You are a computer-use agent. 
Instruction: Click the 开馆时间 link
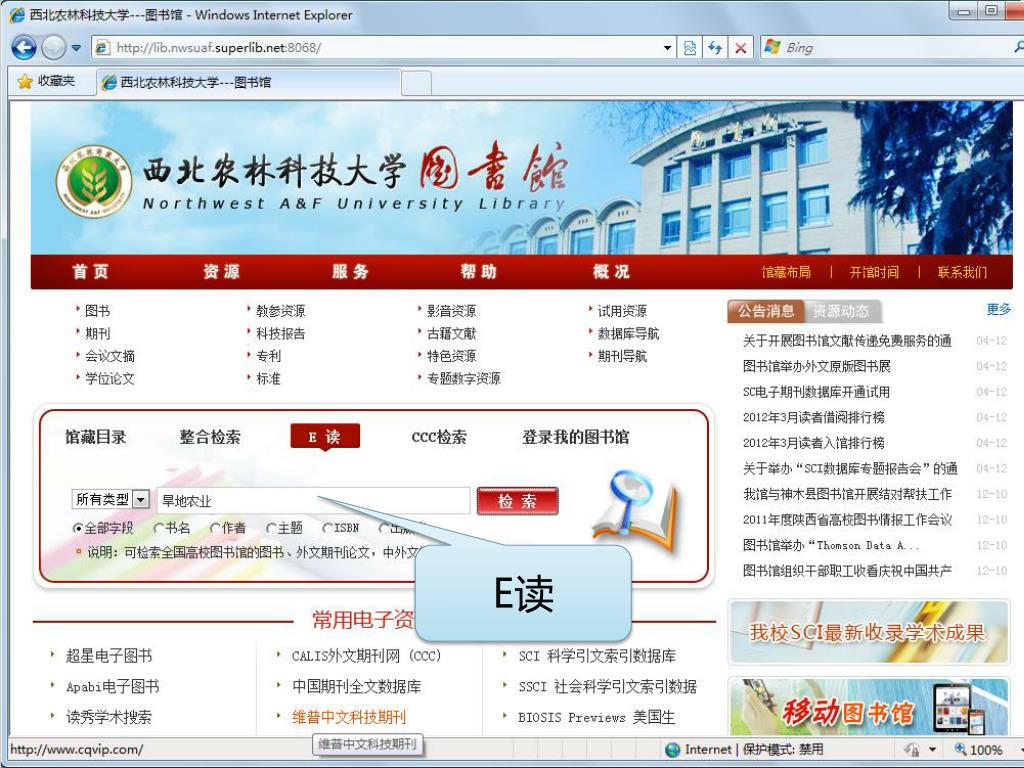point(874,272)
